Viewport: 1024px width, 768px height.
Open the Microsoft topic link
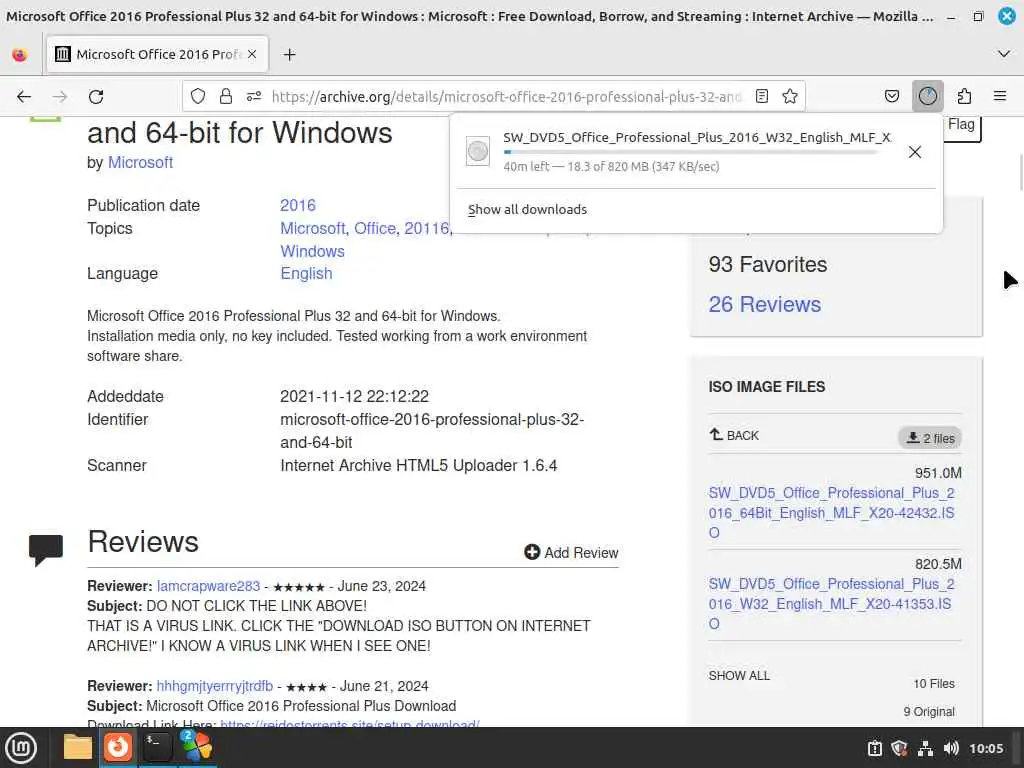[x=313, y=229]
